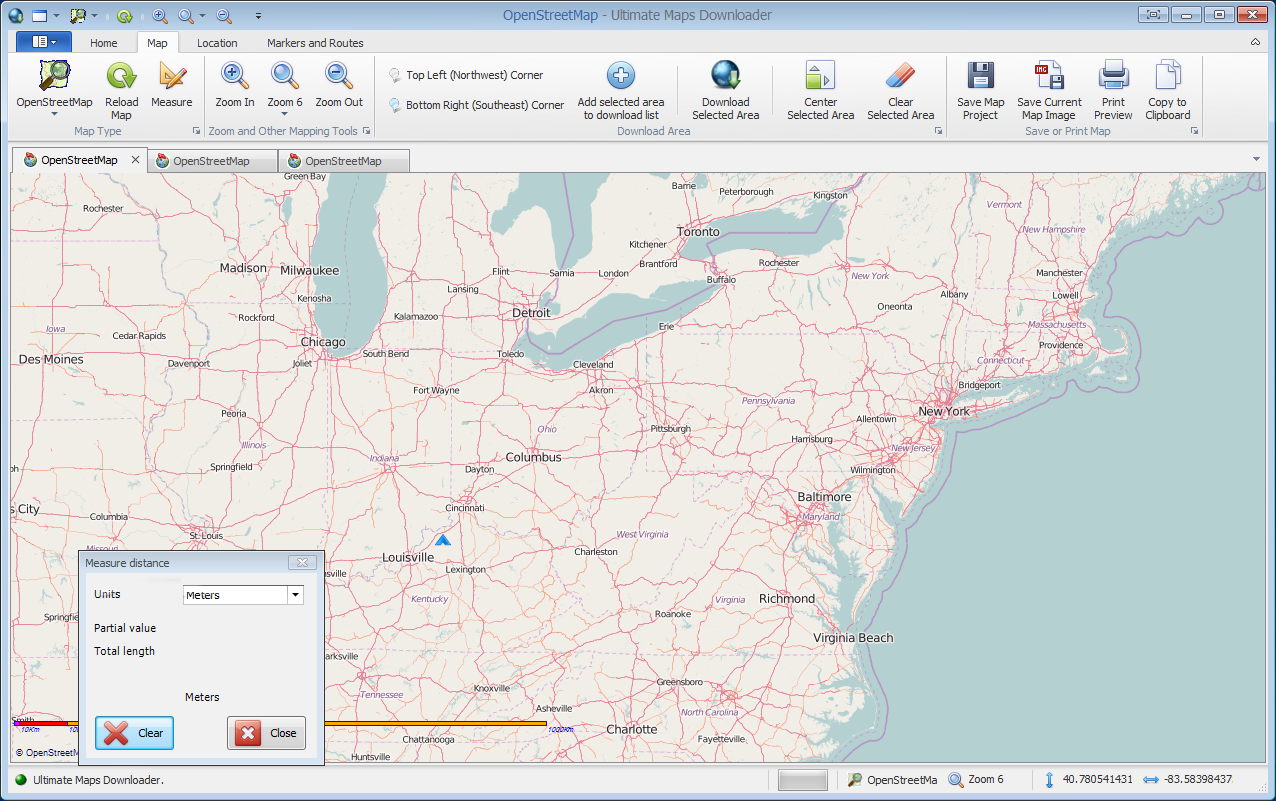Expand the Zoom 6 level dropdown
1276x801 pixels.
coord(285,114)
